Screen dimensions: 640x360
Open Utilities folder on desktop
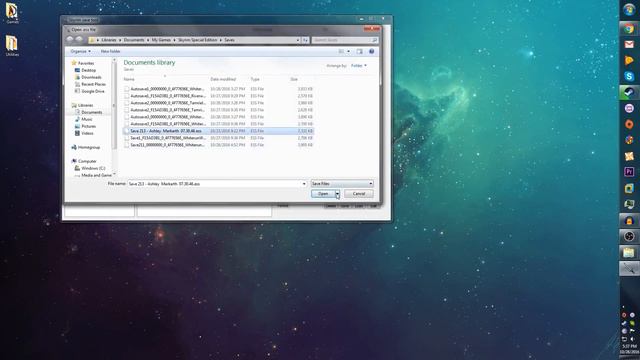tap(12, 45)
